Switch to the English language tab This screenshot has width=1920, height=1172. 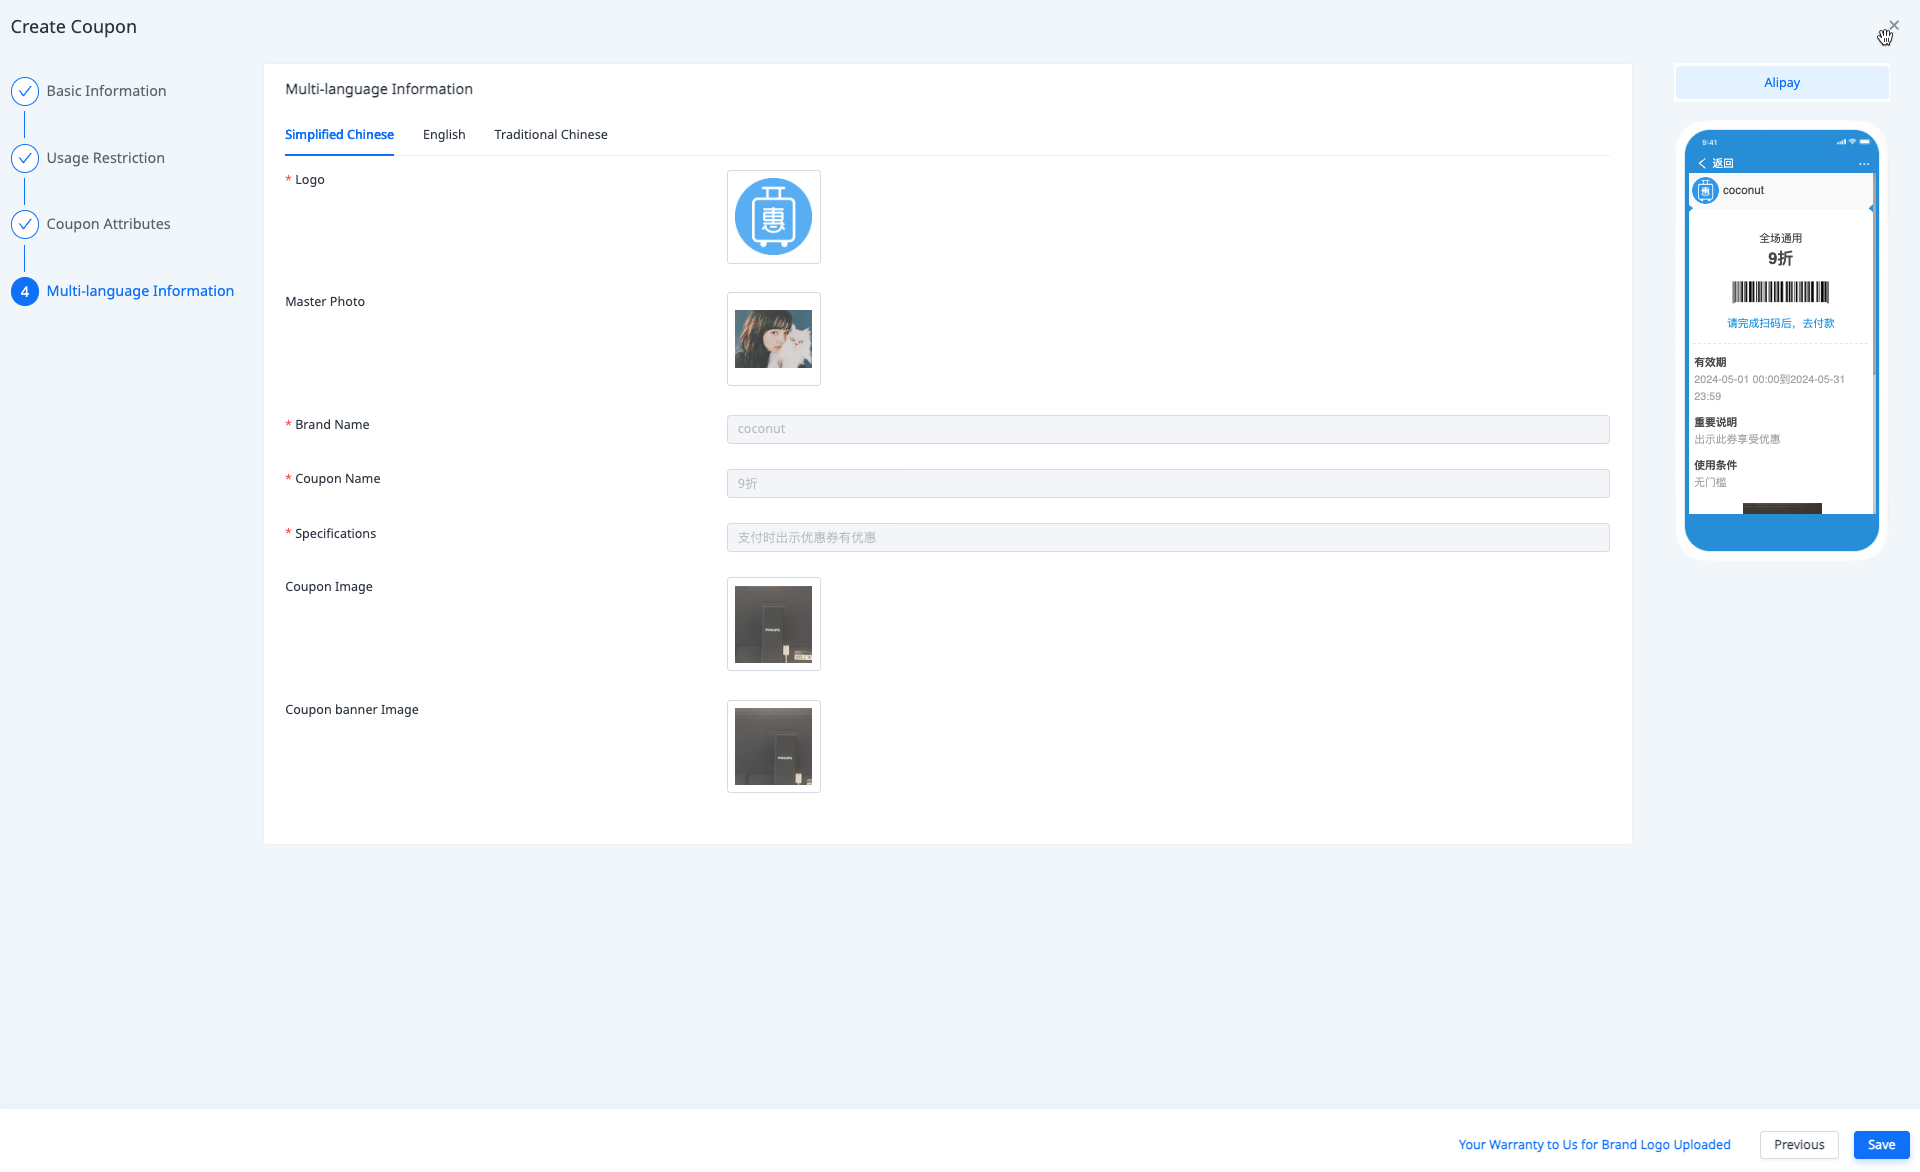click(x=444, y=135)
